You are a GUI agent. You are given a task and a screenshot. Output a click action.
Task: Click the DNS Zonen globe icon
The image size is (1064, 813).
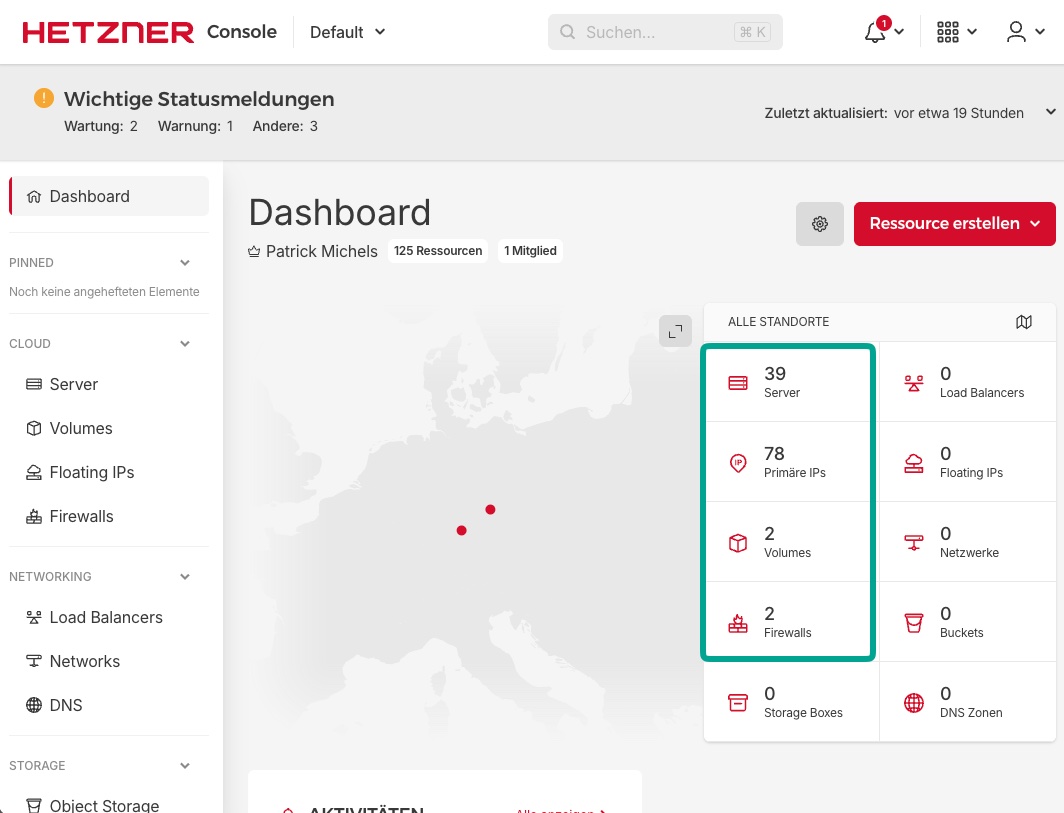point(913,703)
